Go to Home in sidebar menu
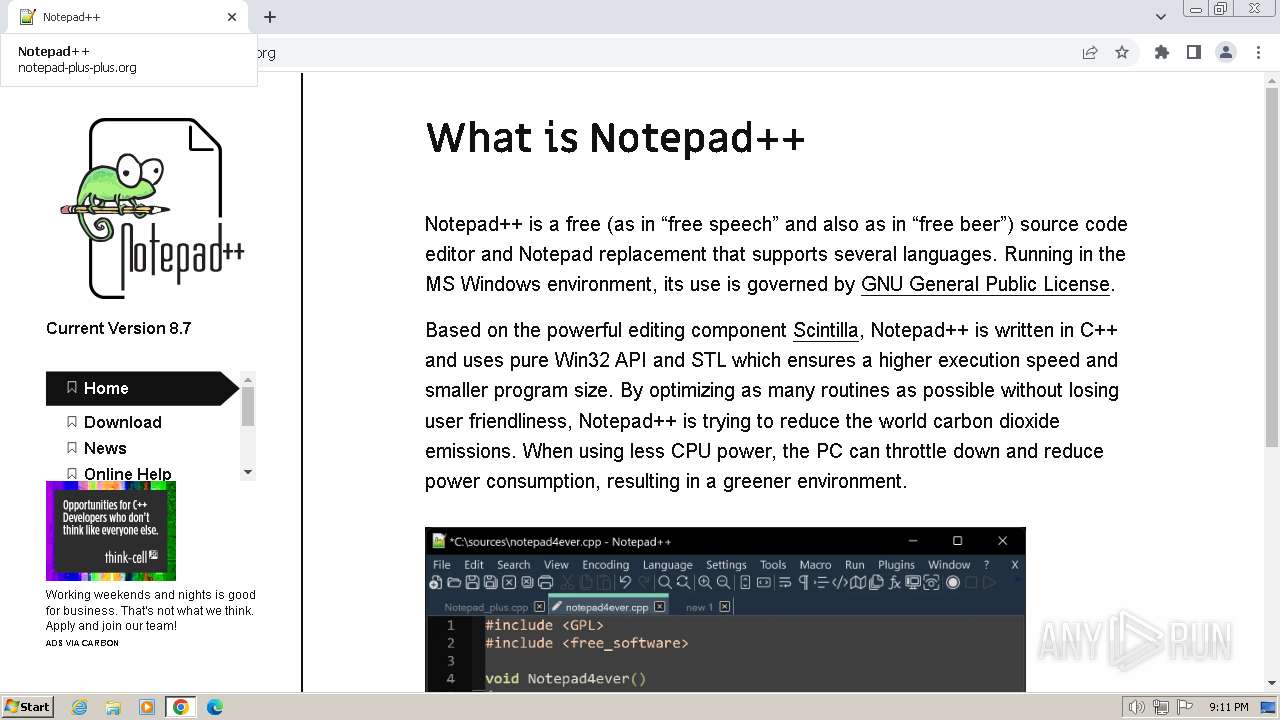Viewport: 1280px width, 720px height. point(142,388)
